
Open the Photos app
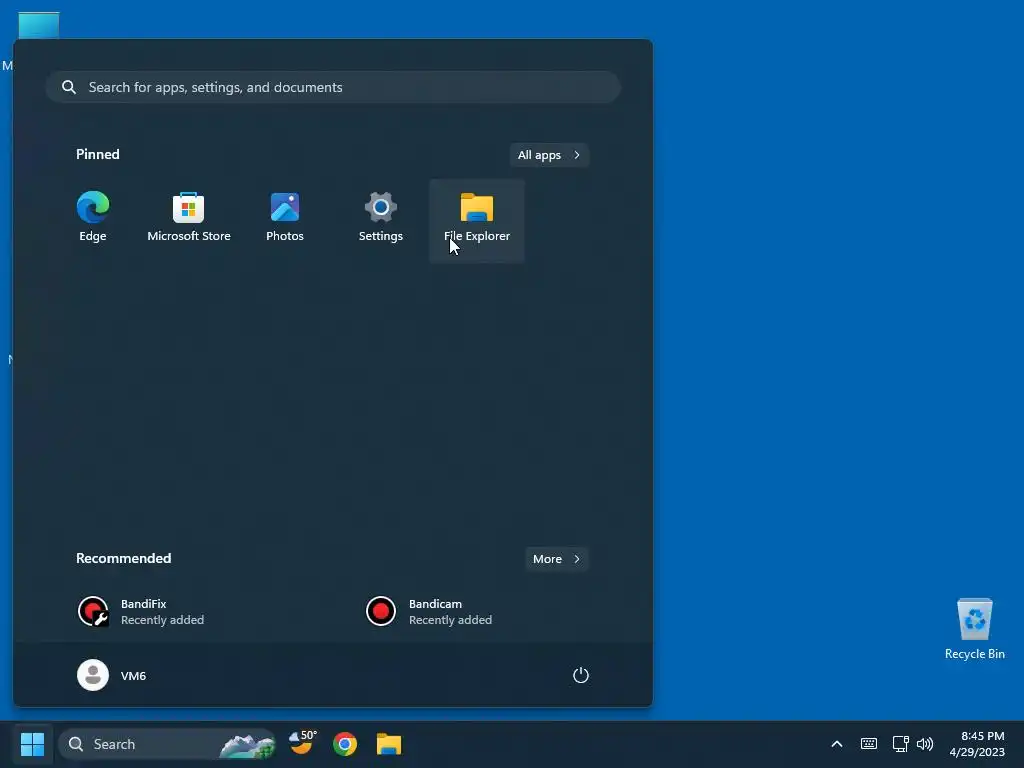click(x=285, y=218)
